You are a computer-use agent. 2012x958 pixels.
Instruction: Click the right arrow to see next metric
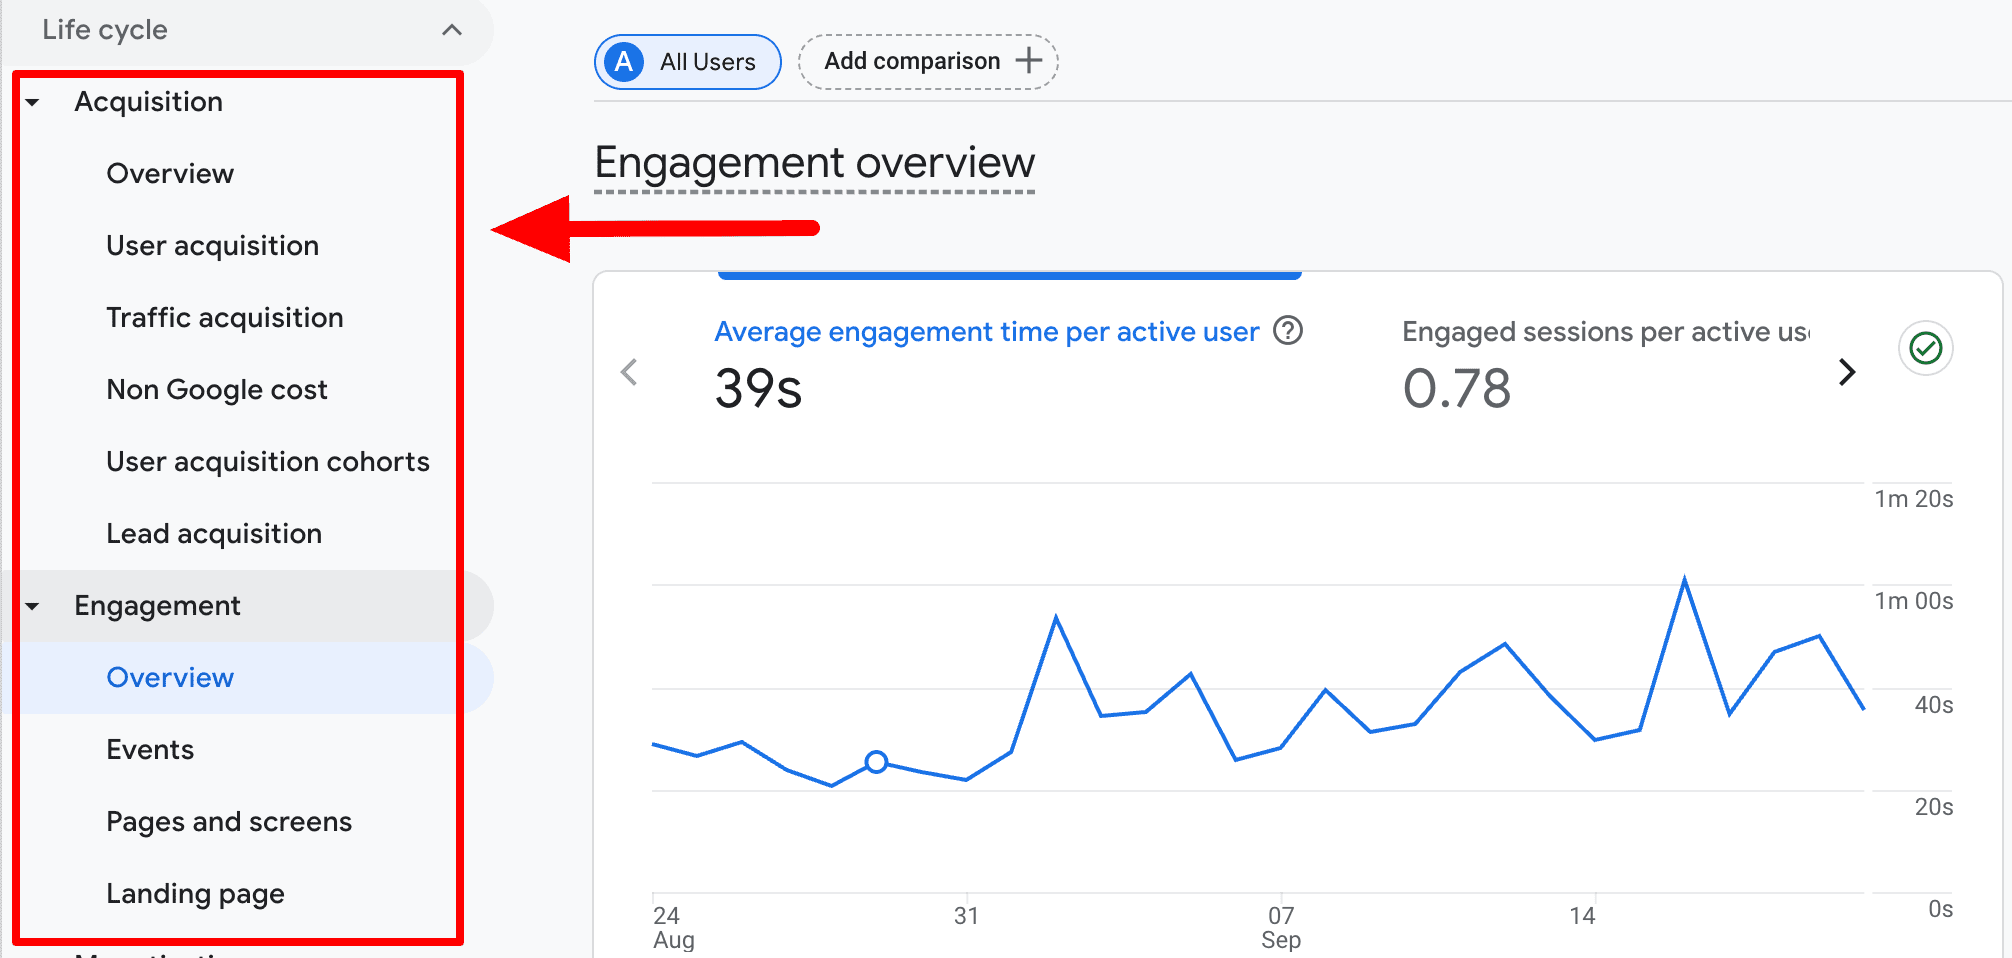click(1847, 372)
